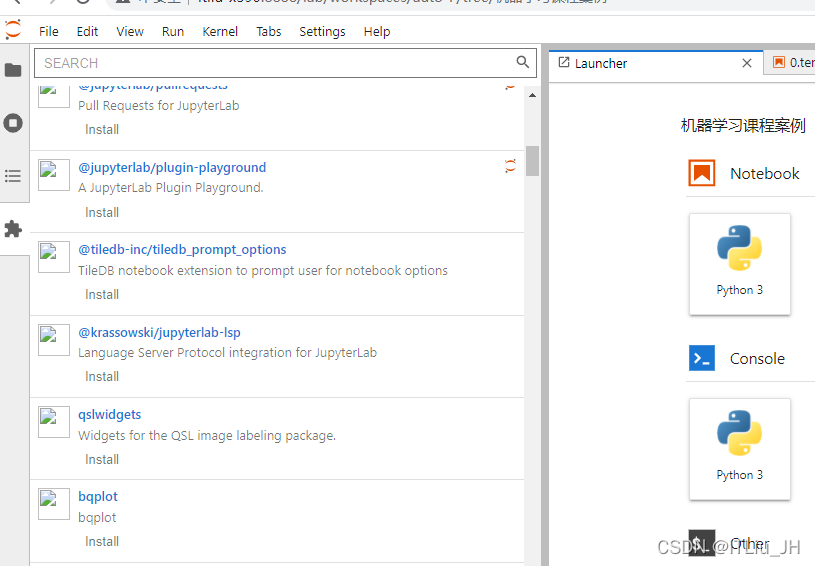Image resolution: width=815 pixels, height=566 pixels.
Task: Click the Console heading in Launcher
Action: click(757, 358)
